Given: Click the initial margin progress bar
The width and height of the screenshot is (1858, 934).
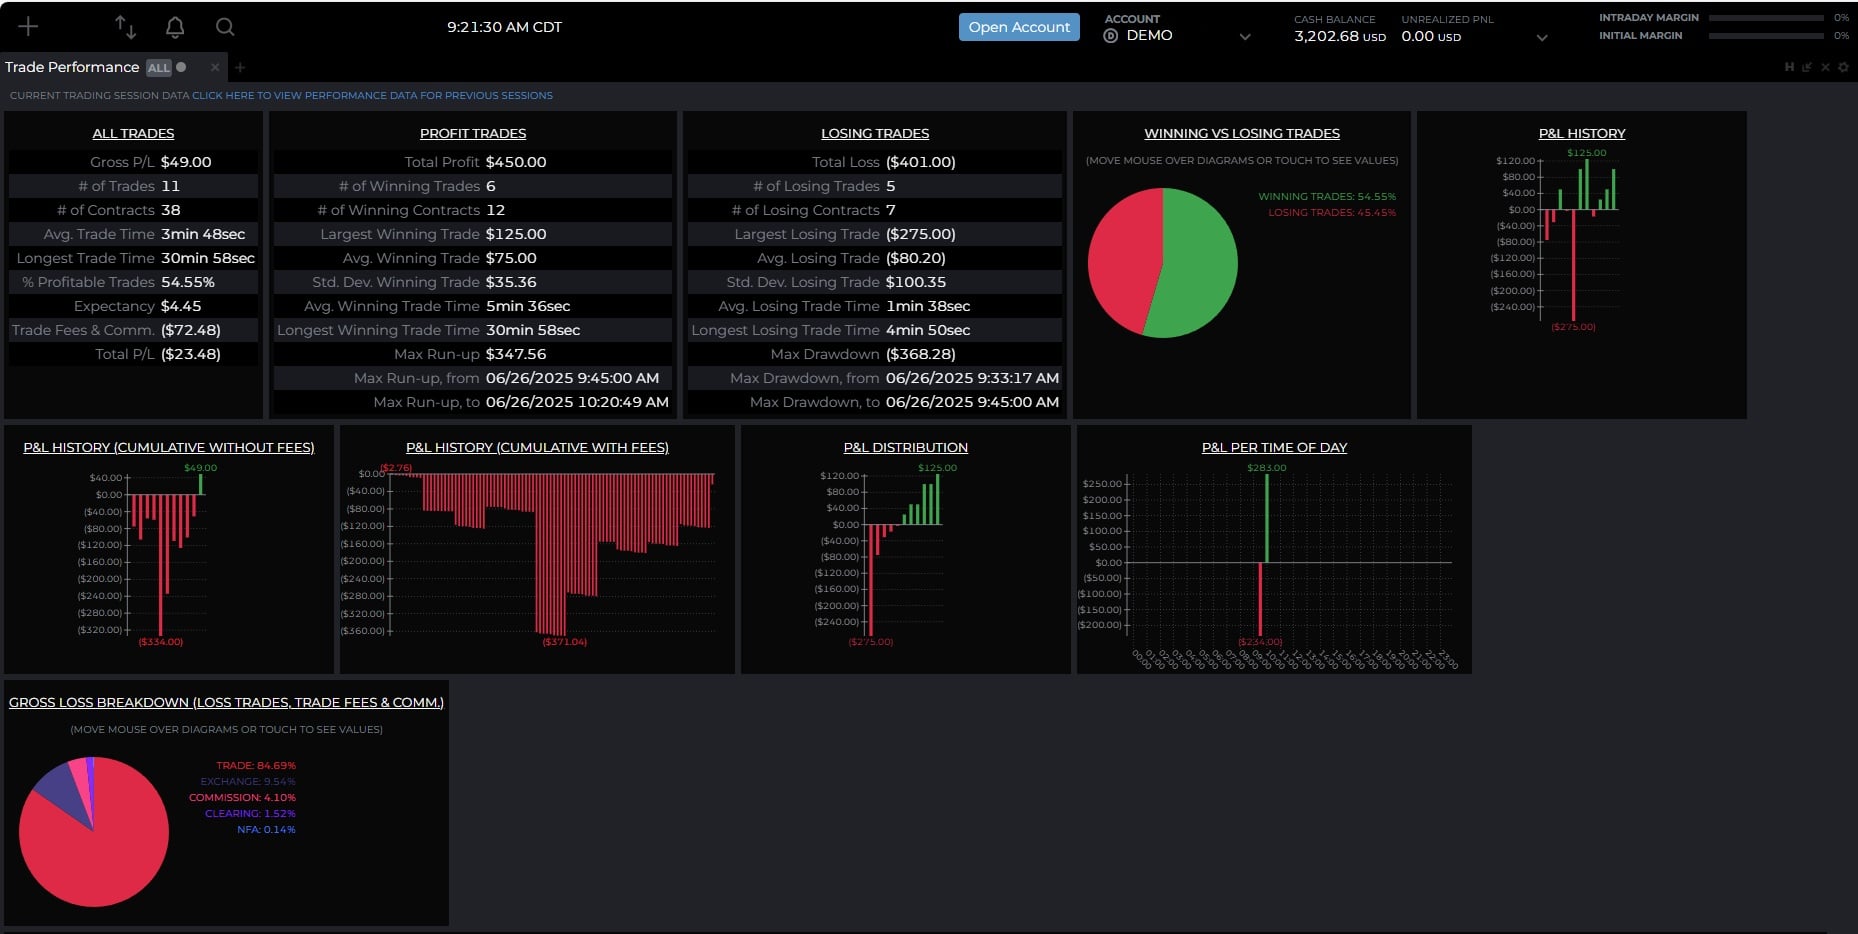Looking at the screenshot, I should pos(1766,36).
